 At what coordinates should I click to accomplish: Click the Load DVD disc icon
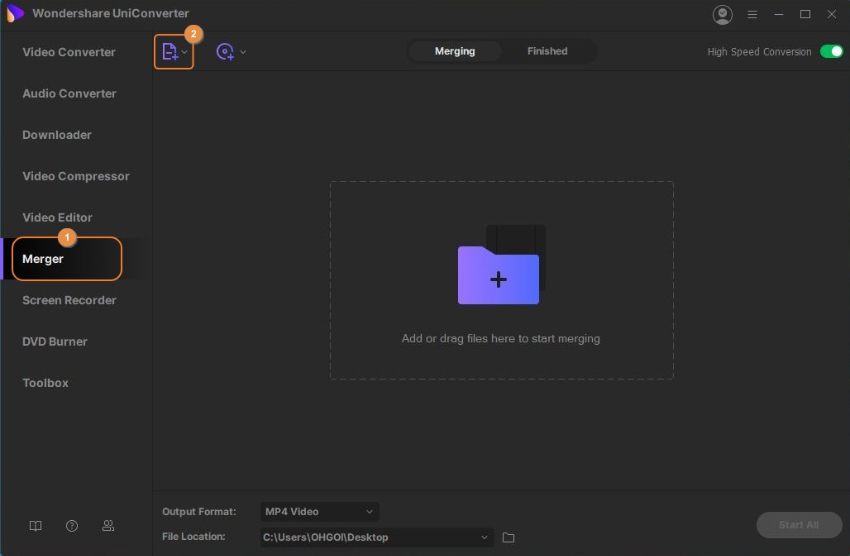[x=225, y=52]
